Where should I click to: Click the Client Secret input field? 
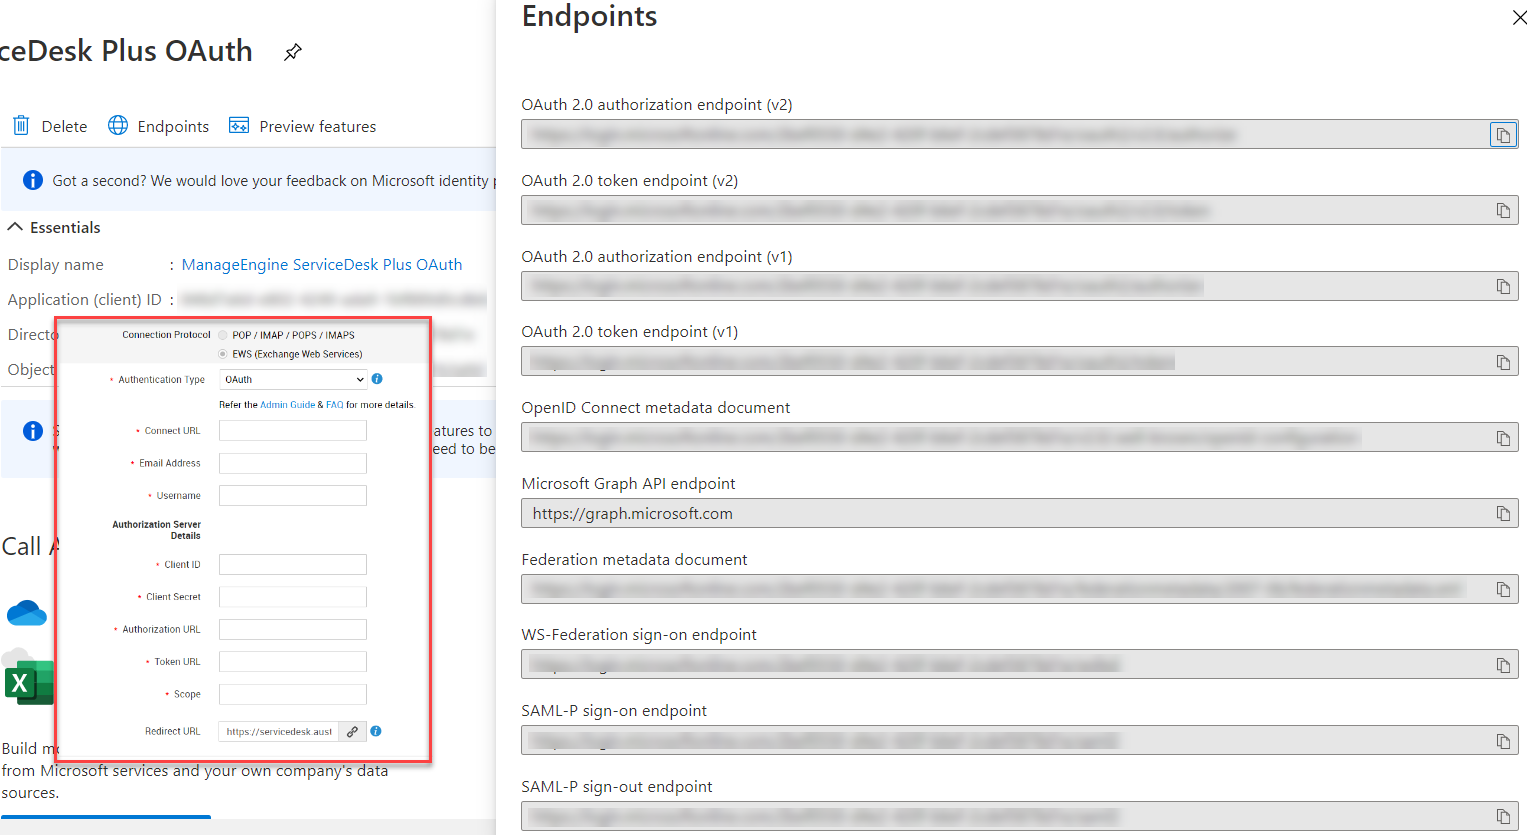[x=293, y=597]
